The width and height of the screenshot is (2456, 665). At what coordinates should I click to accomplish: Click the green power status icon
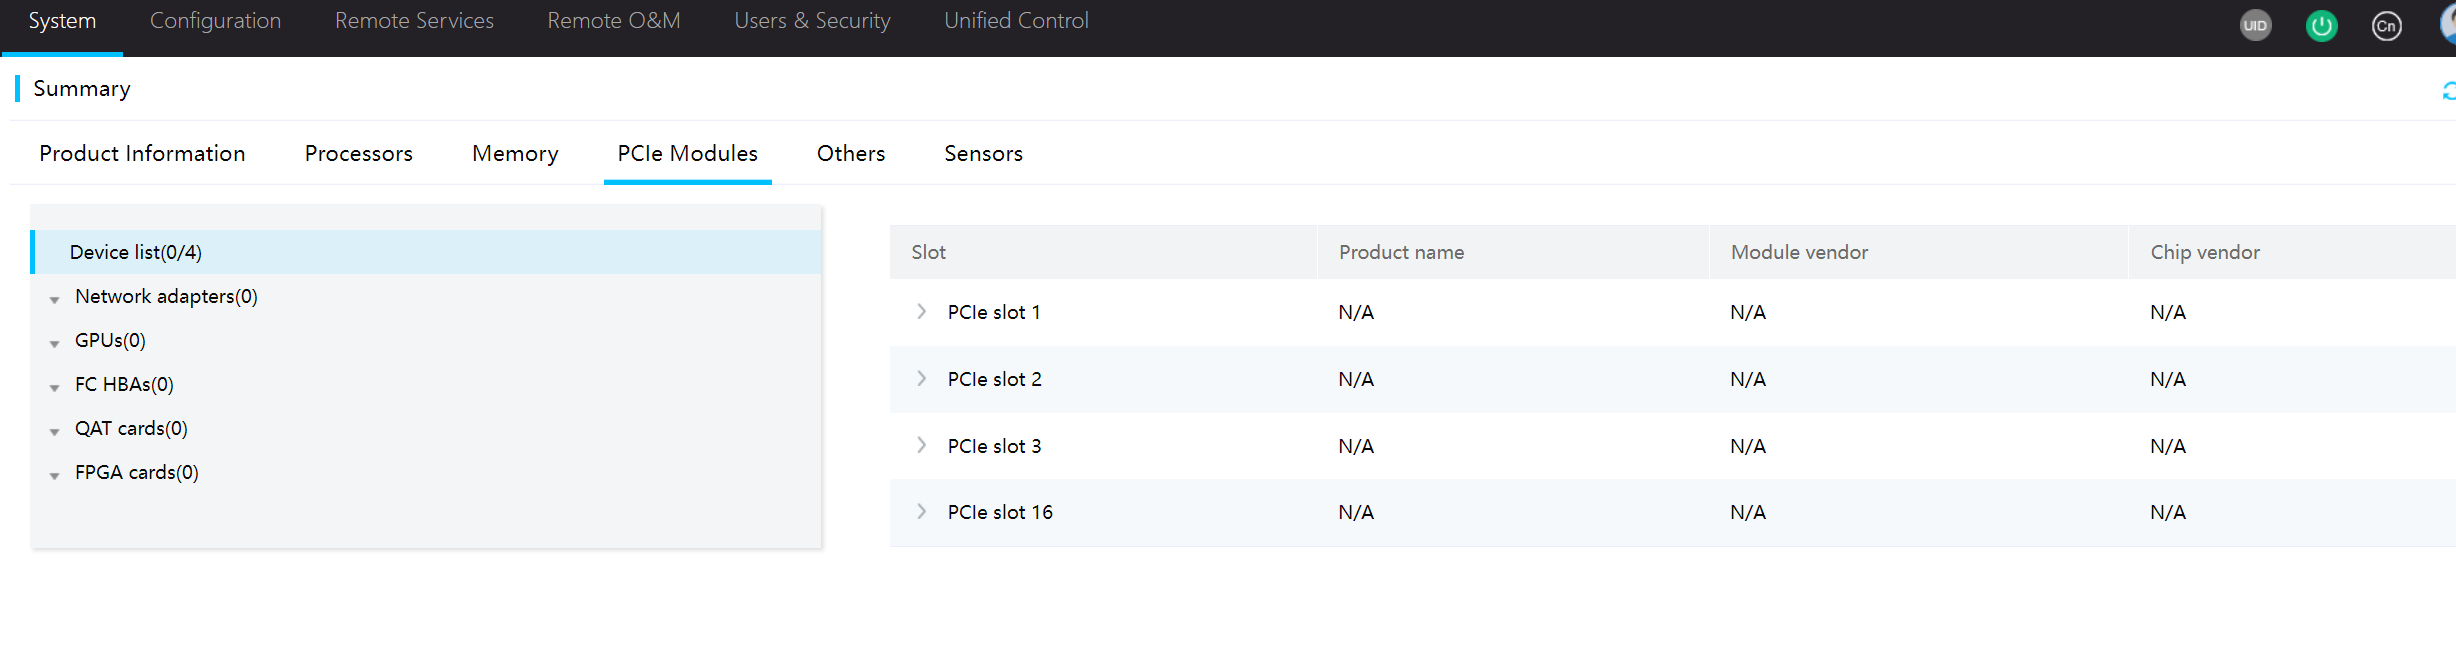pyautogui.click(x=2321, y=26)
